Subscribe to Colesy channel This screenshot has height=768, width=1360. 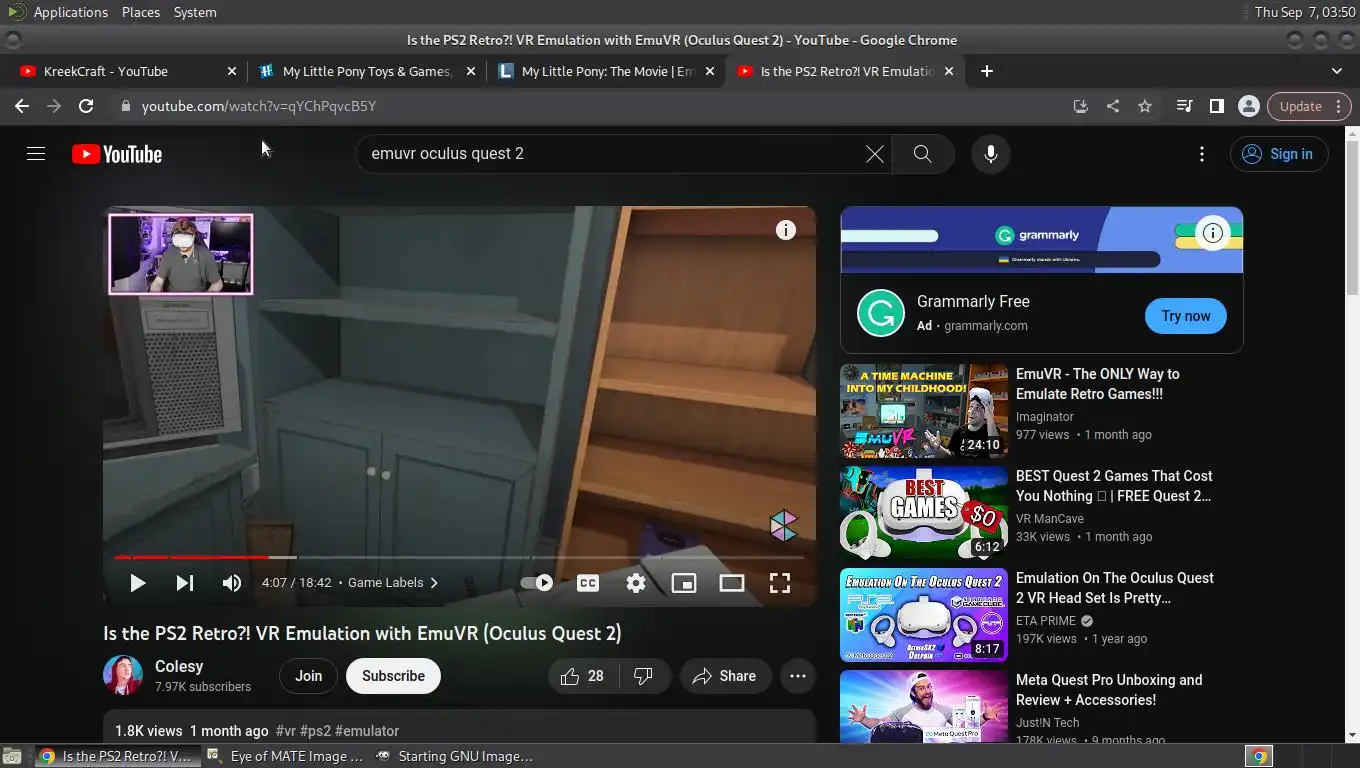click(393, 676)
